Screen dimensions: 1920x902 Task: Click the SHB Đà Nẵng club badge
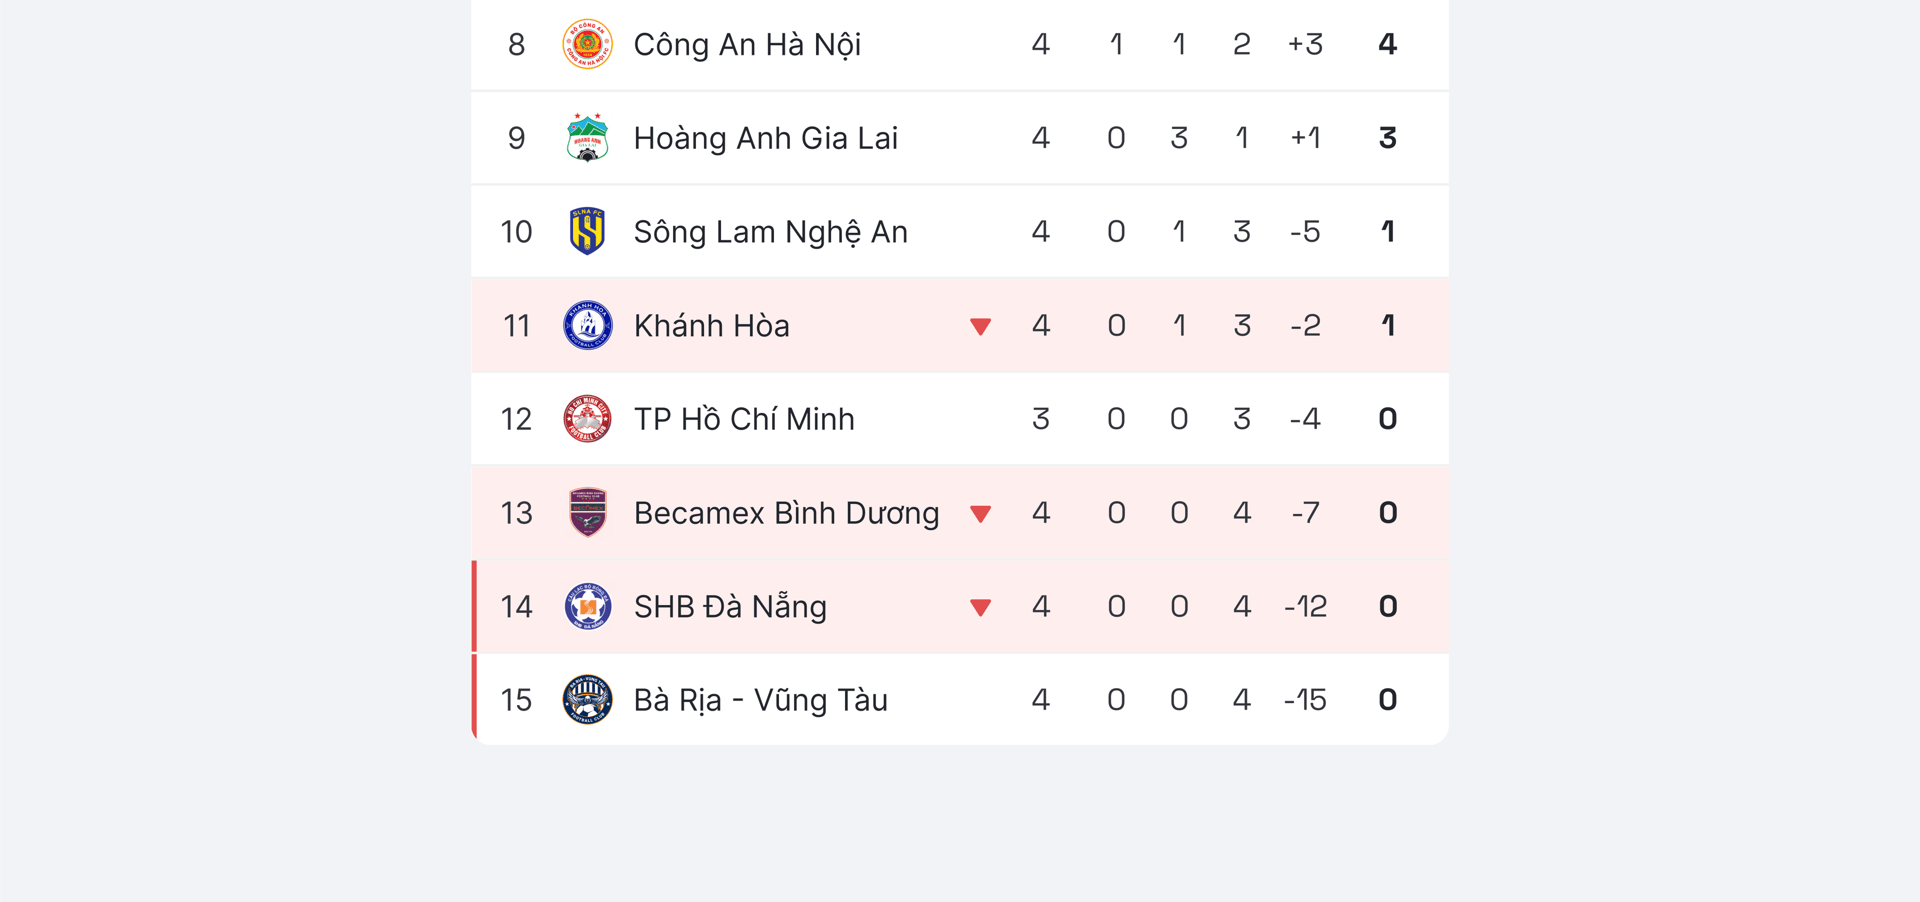(x=587, y=606)
